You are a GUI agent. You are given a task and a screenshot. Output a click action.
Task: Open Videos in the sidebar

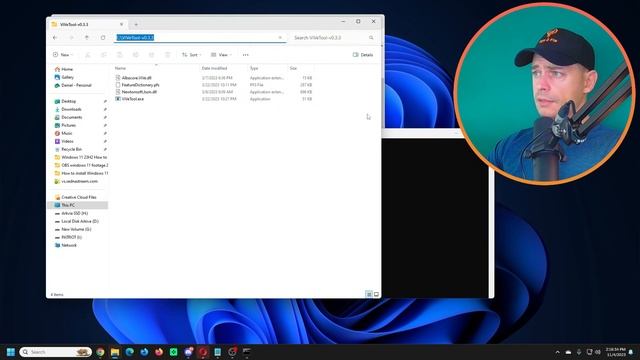(67, 141)
